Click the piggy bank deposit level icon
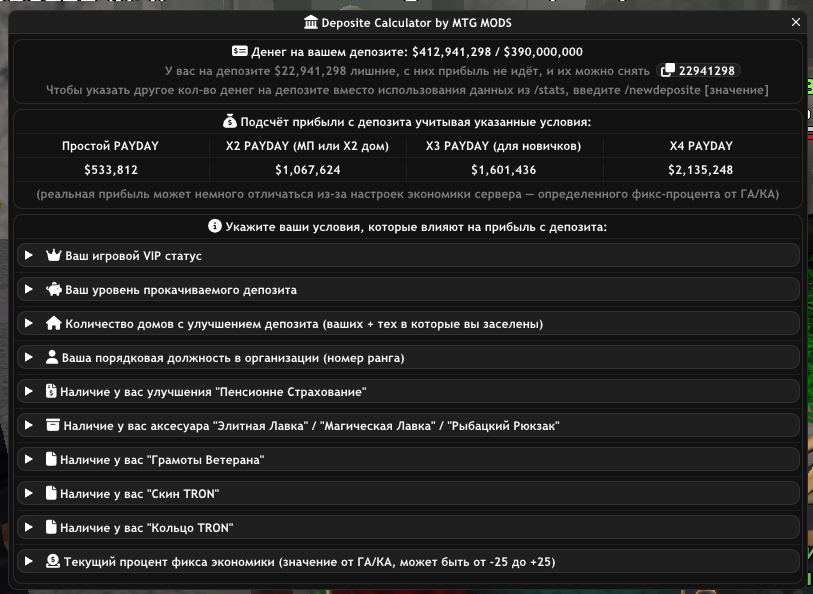The height and width of the screenshot is (594, 813). [x=54, y=289]
